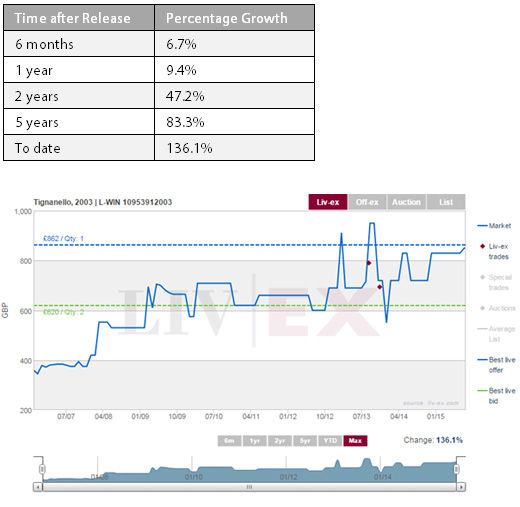
Task: Click the 1,000 y-axis label
Action: point(23,211)
